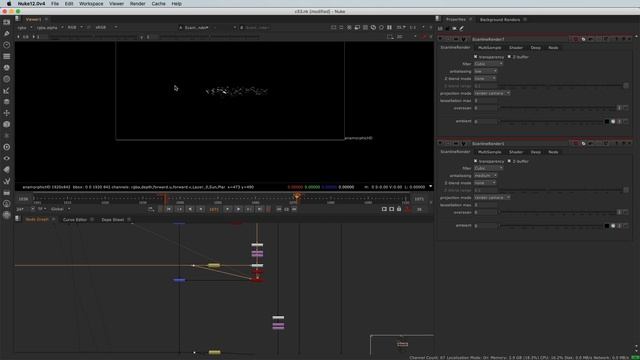Screen dimensions: 640x360
Task: Open Z blend mode dropdown in upper panel
Action: 485,79
